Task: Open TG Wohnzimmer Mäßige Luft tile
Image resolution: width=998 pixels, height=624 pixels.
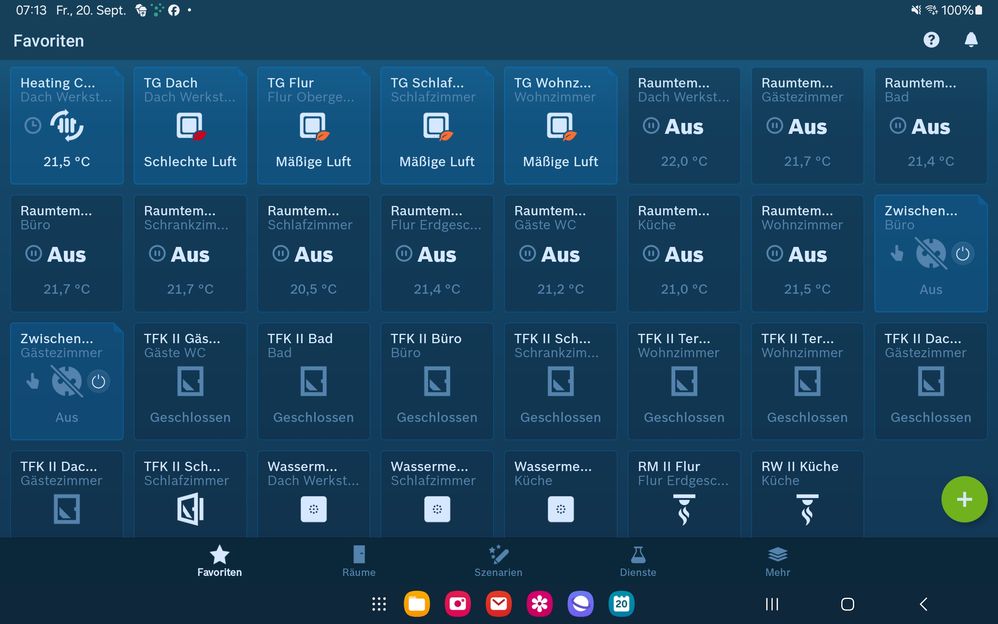Action: [x=560, y=126]
